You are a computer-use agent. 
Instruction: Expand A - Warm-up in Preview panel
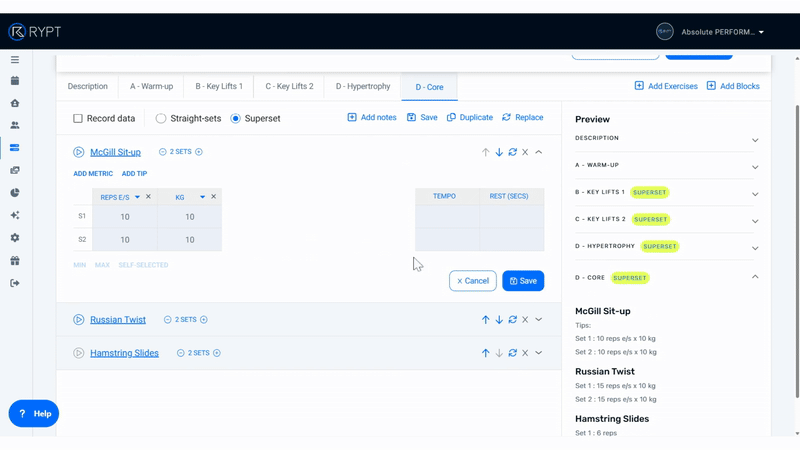755,167
